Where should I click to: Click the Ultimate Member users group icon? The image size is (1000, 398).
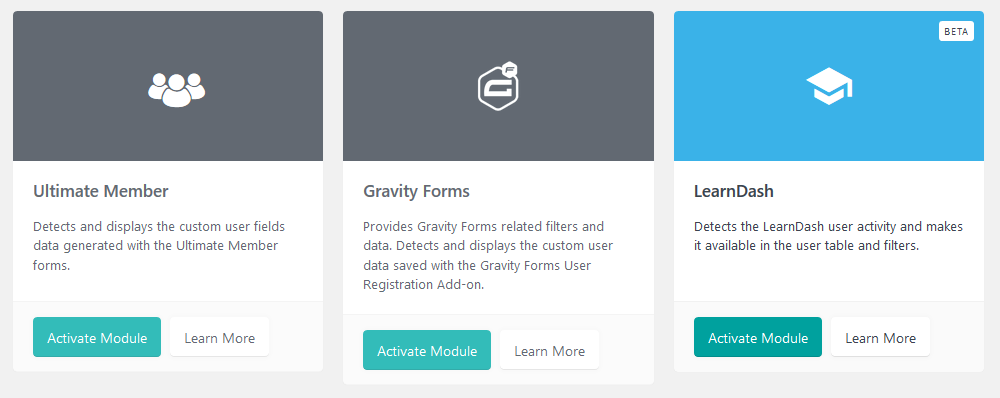click(x=177, y=89)
